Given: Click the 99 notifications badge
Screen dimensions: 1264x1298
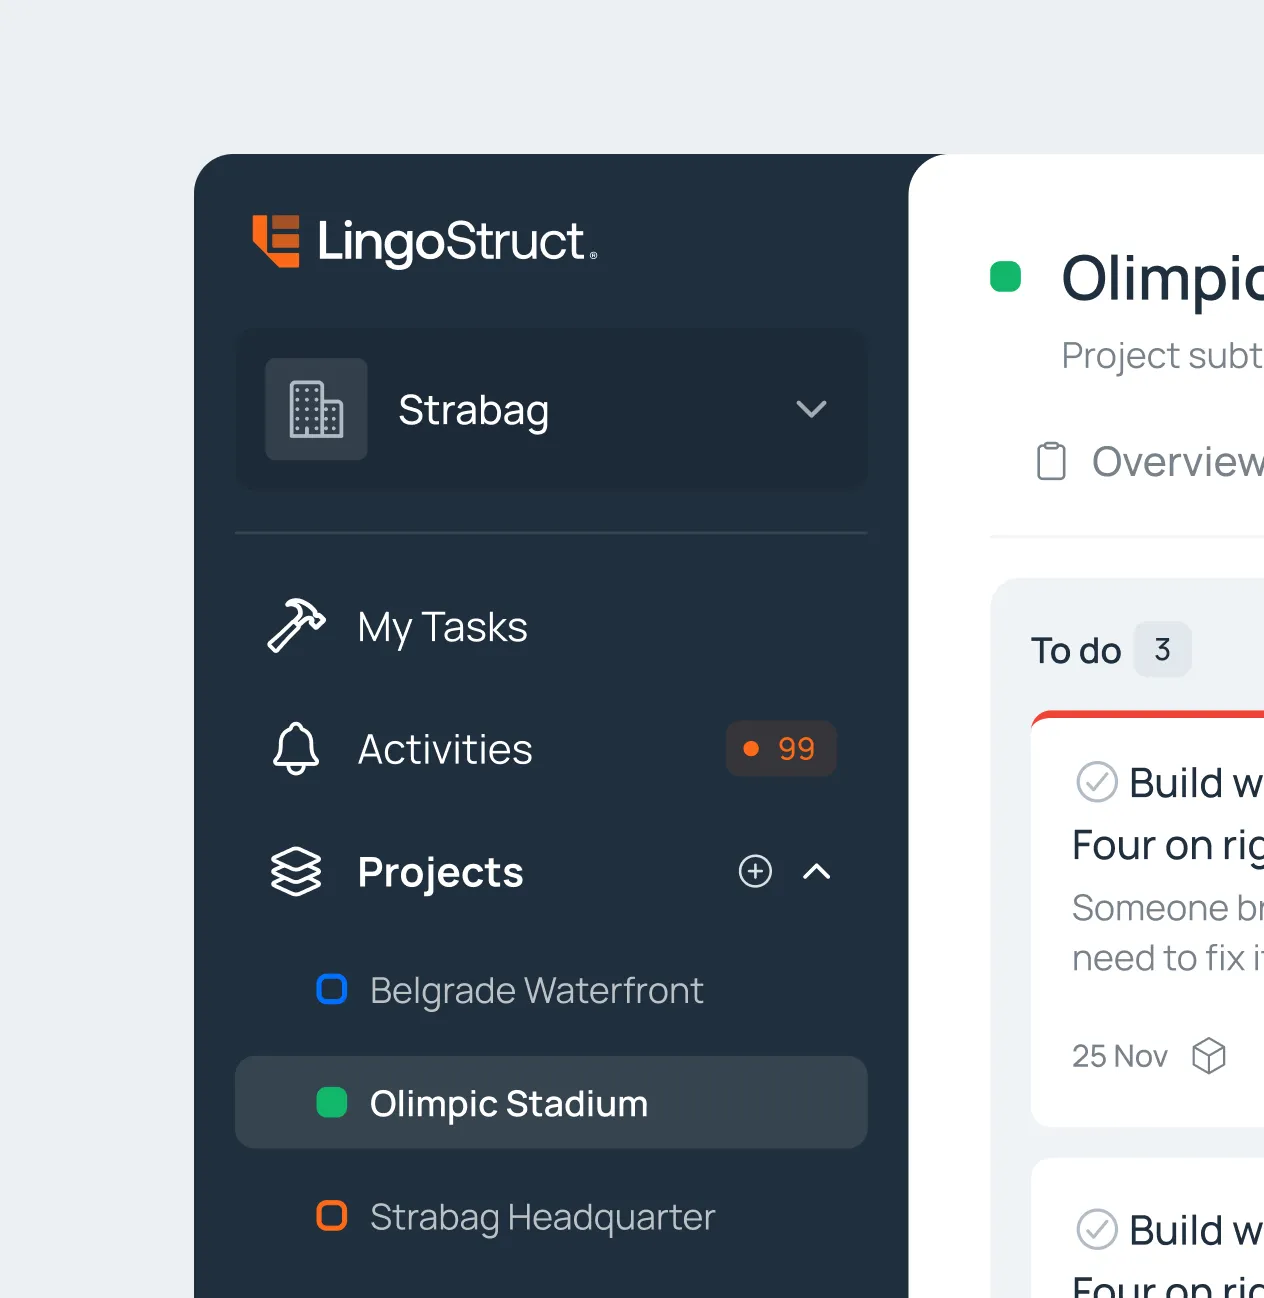Looking at the screenshot, I should (781, 748).
